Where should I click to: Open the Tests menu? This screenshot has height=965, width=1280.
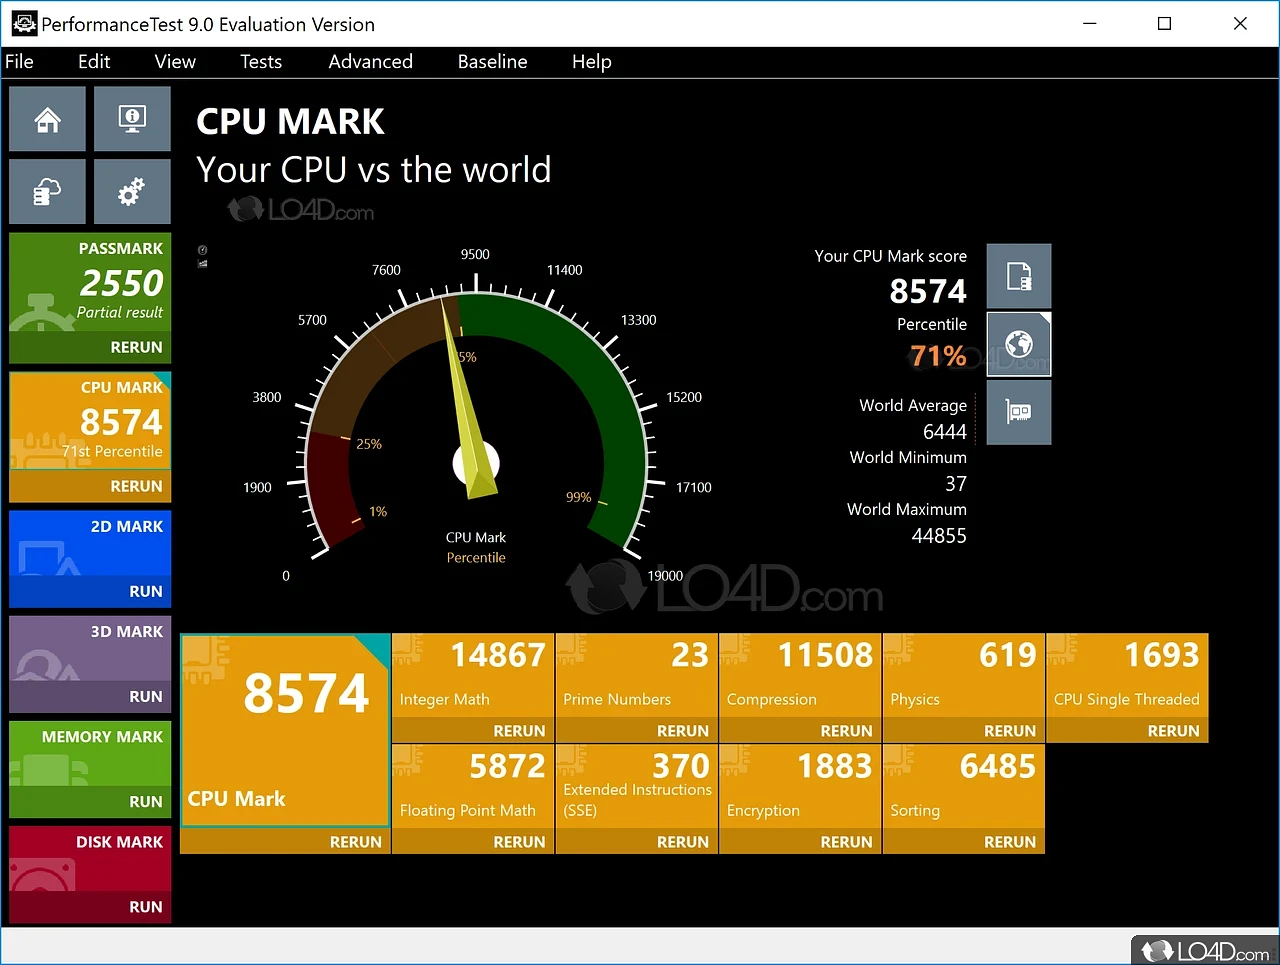point(260,62)
